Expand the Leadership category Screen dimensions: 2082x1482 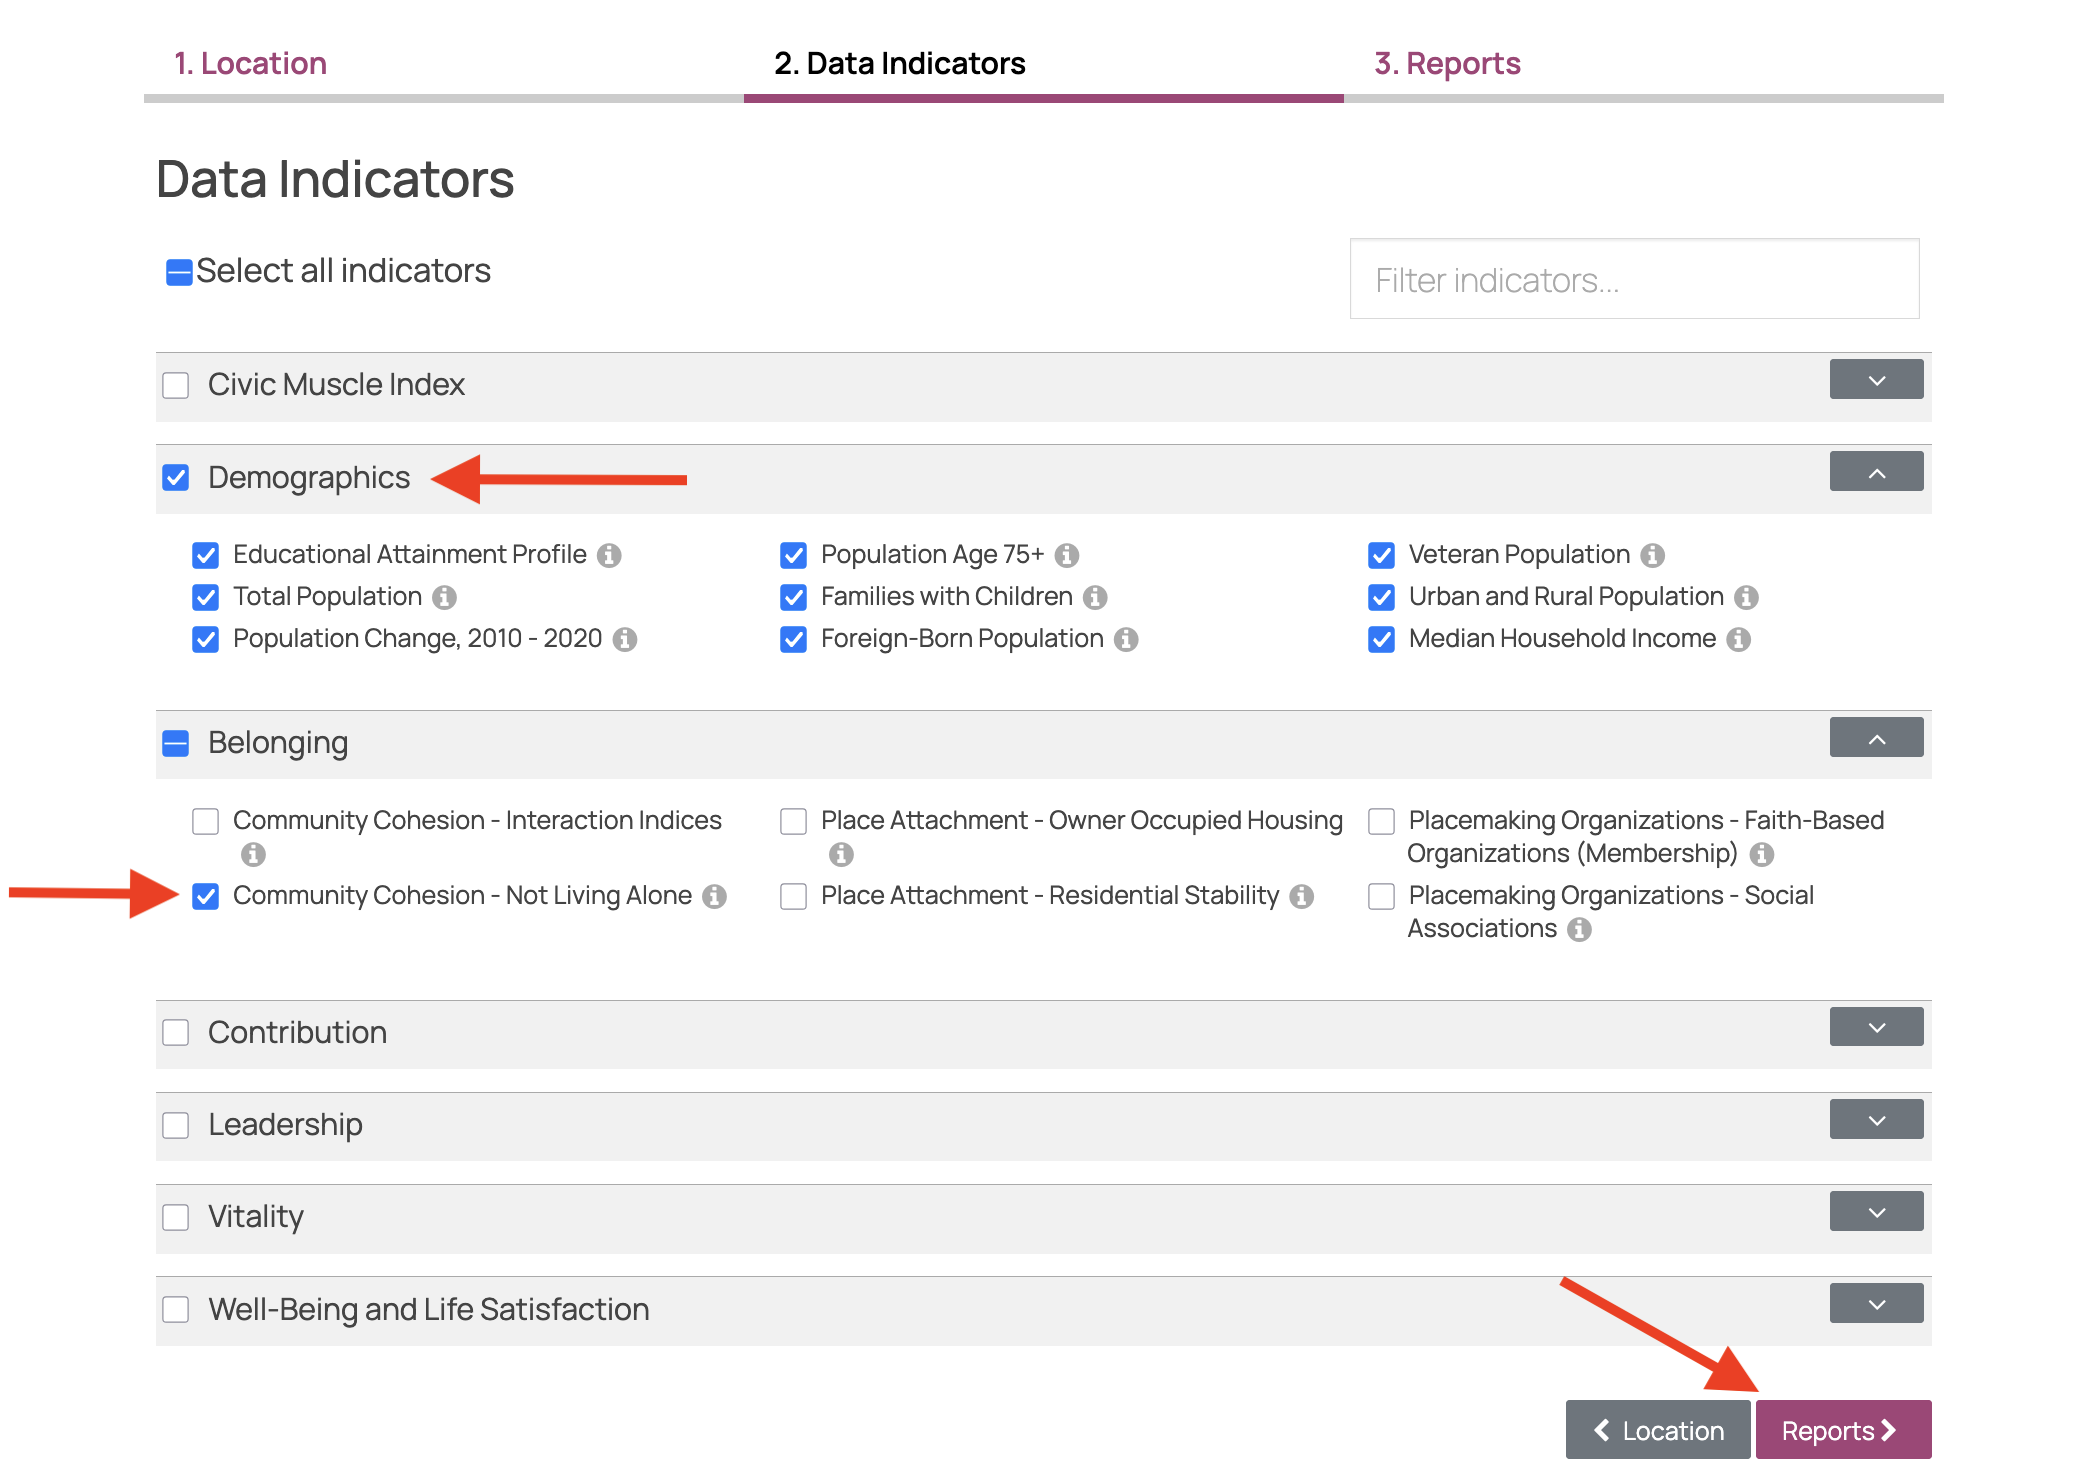coord(1876,1119)
